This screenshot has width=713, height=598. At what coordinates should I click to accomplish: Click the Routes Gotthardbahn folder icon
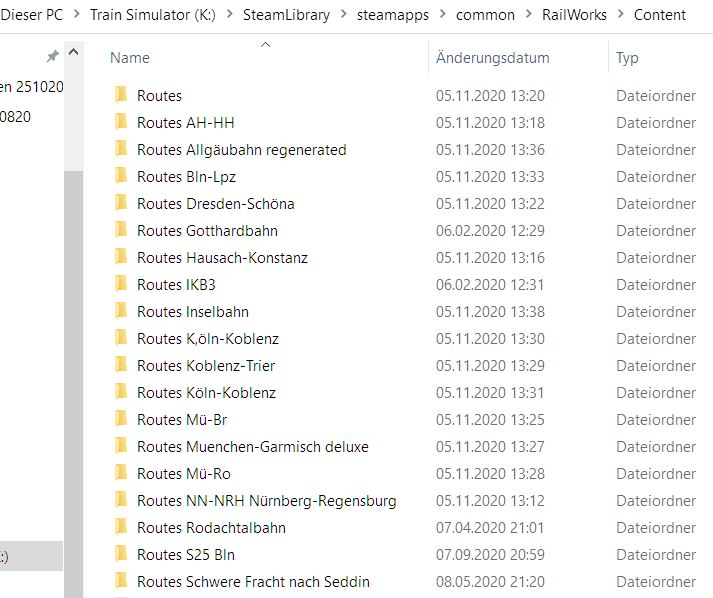pos(121,230)
